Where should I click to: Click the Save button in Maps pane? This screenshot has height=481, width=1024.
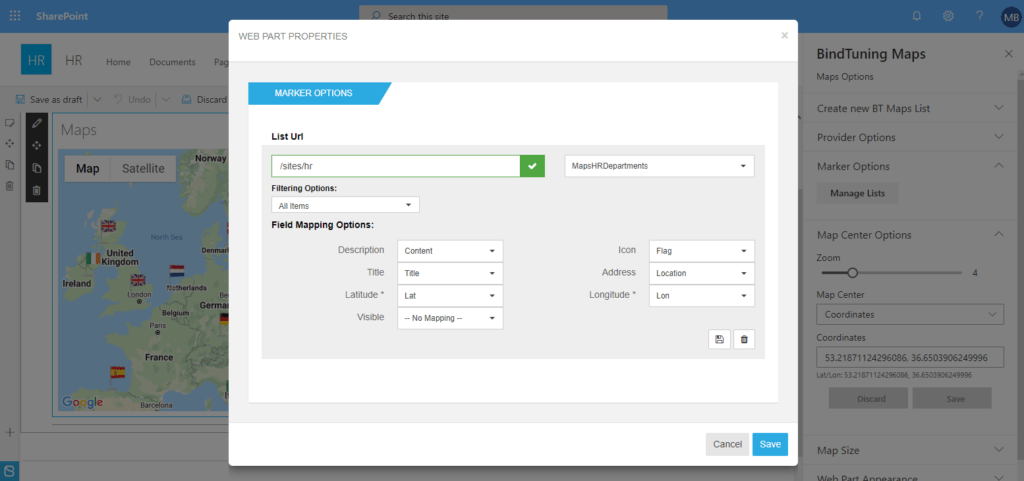pos(952,398)
